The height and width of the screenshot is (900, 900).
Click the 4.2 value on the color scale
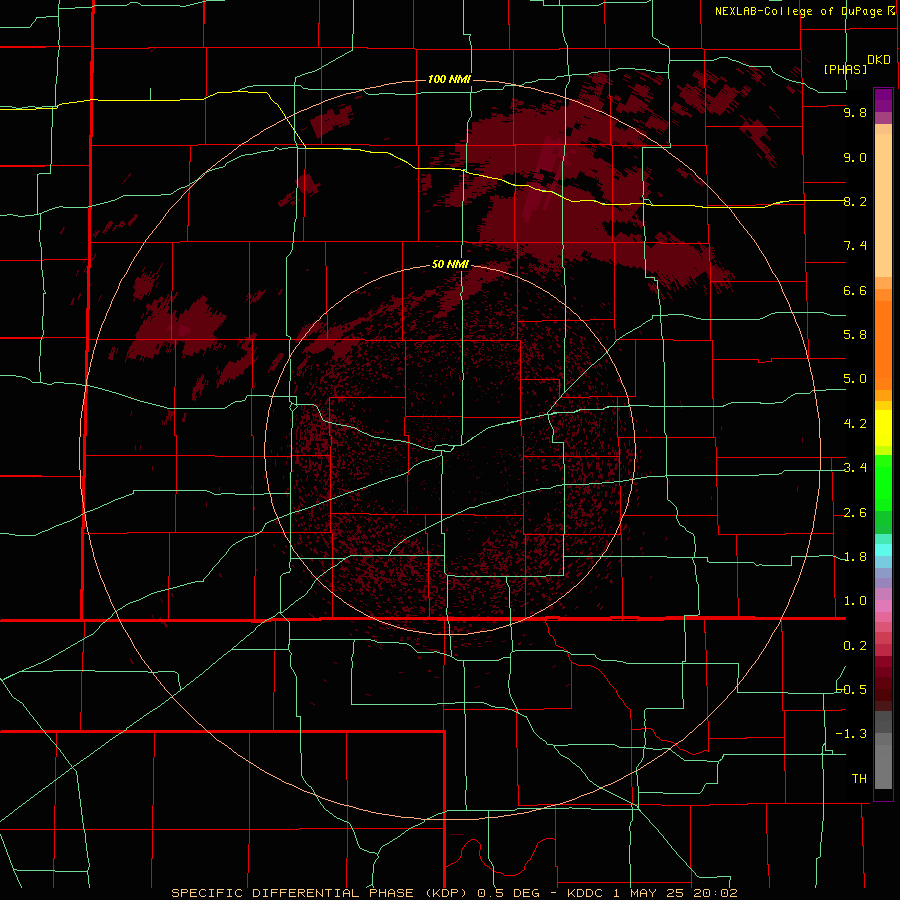855,424
